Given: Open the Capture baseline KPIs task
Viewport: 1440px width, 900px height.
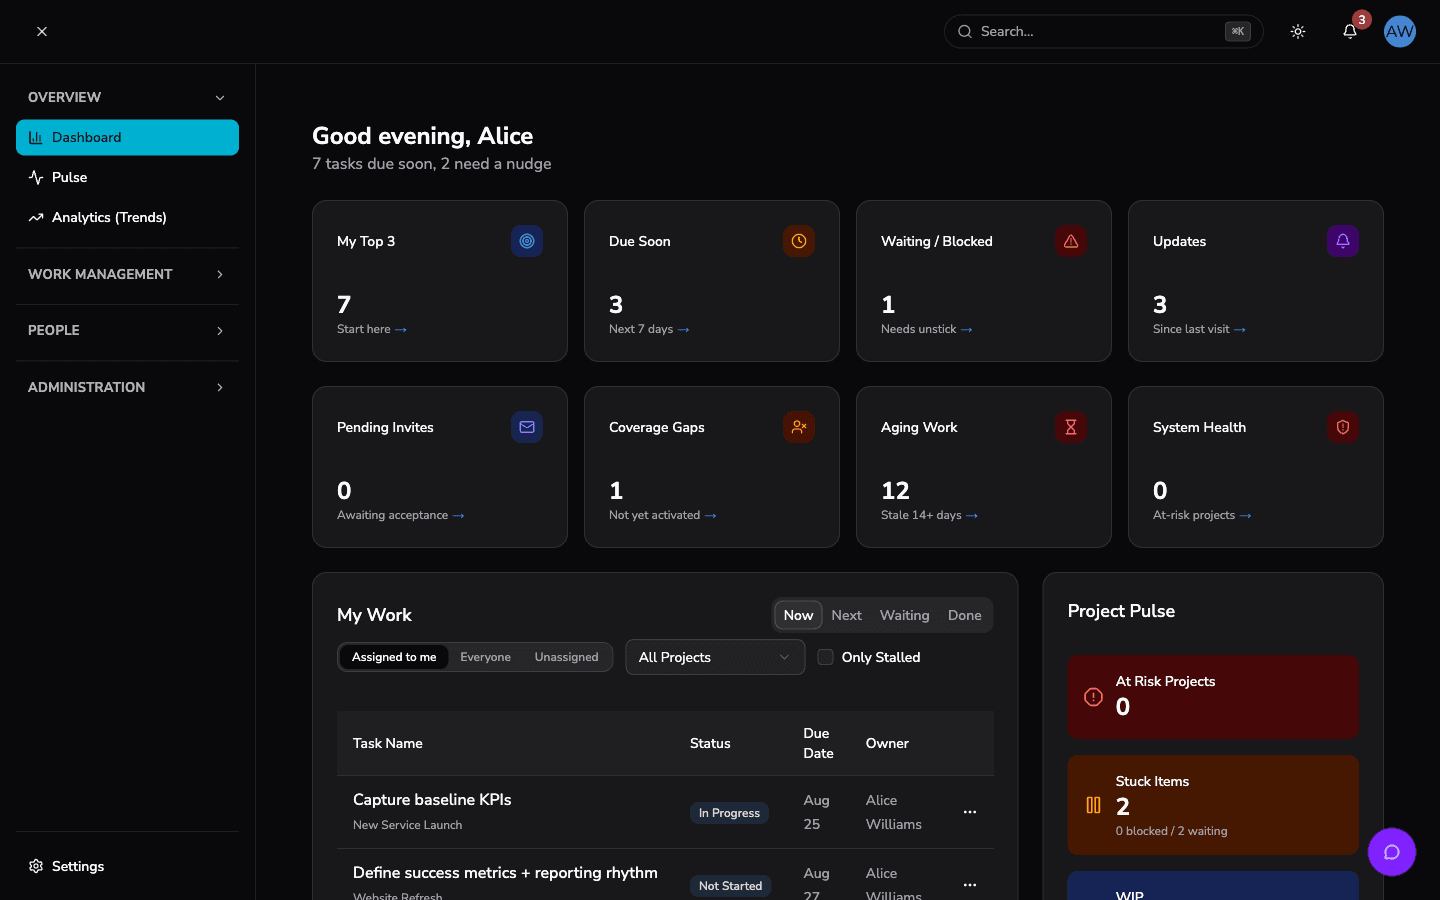Looking at the screenshot, I should pos(432,799).
